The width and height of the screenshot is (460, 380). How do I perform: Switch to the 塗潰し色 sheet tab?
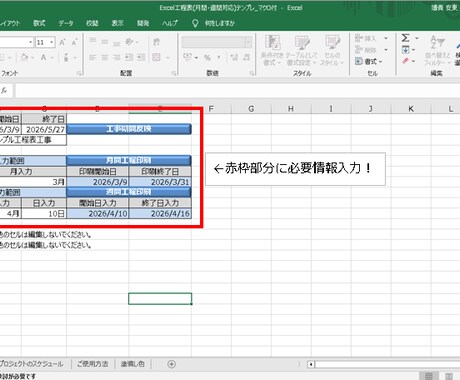(x=133, y=364)
